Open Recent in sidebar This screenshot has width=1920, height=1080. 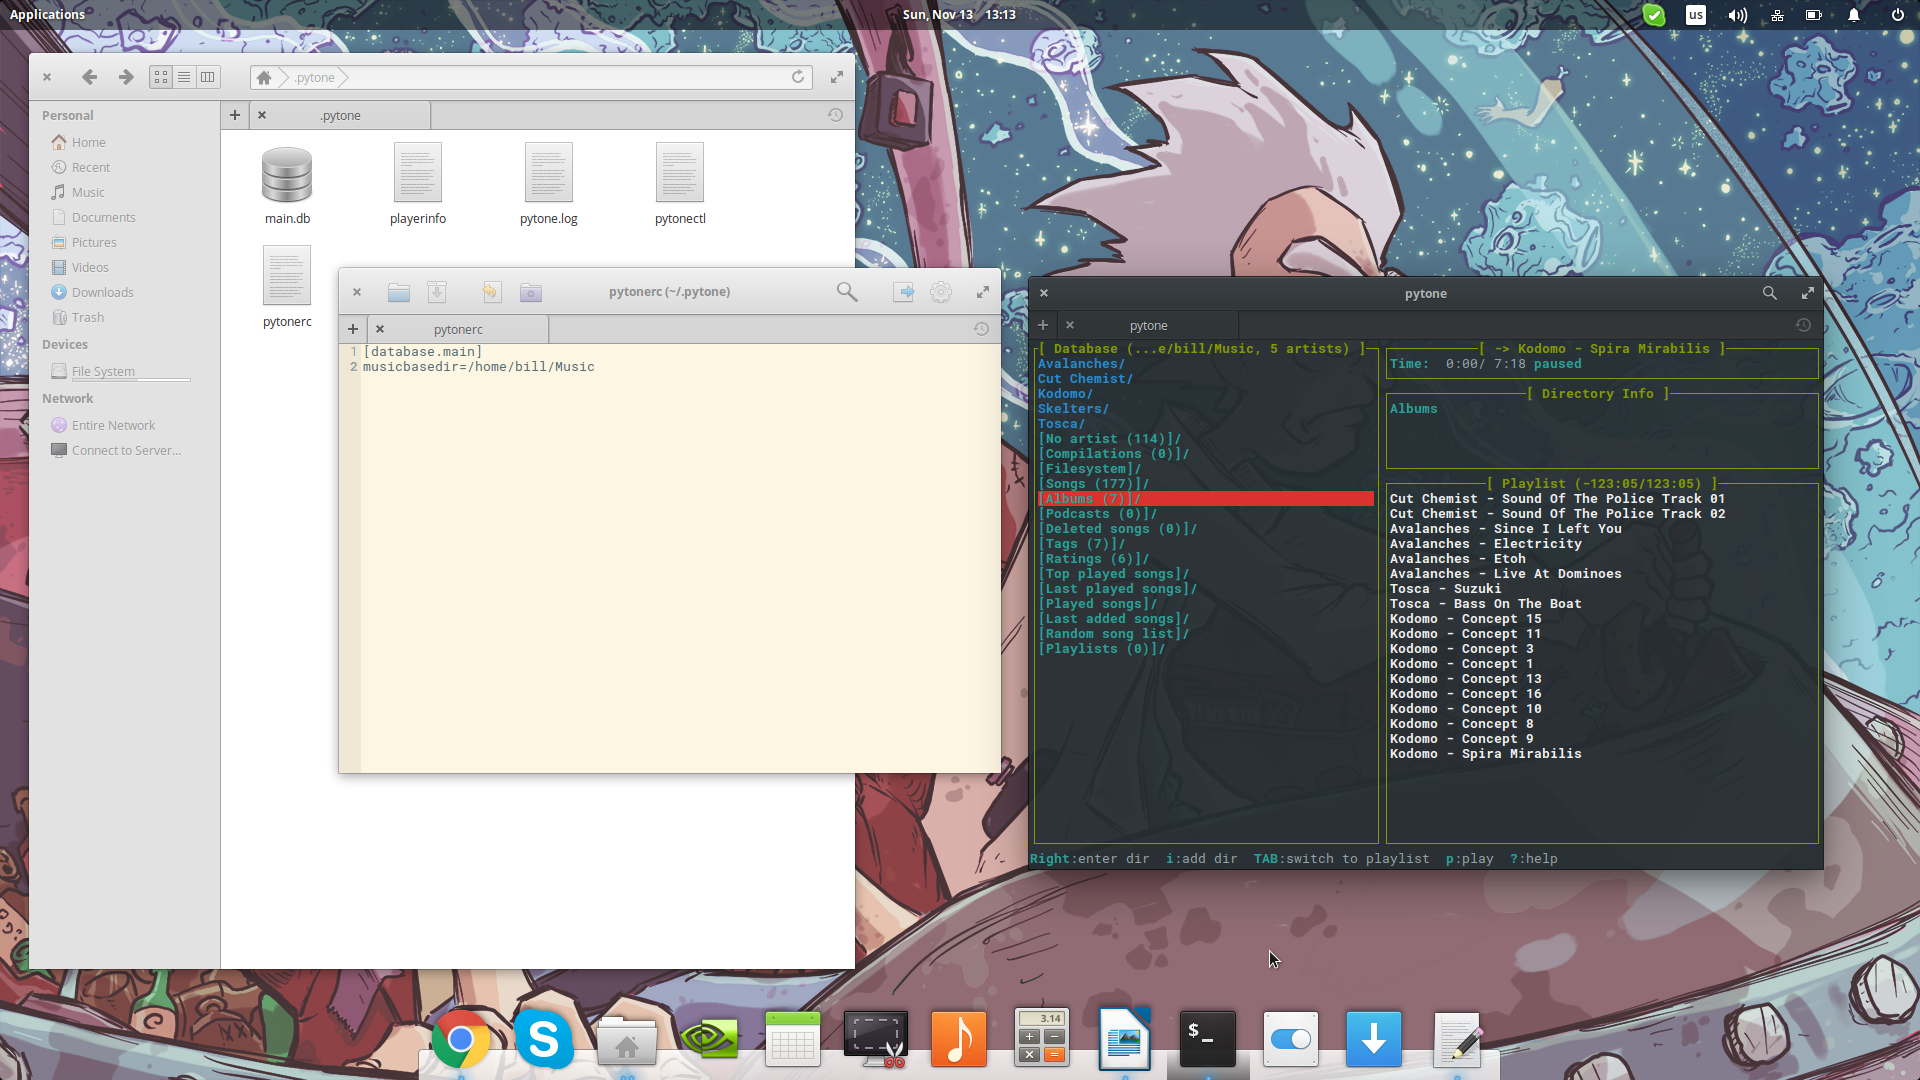pyautogui.click(x=90, y=167)
